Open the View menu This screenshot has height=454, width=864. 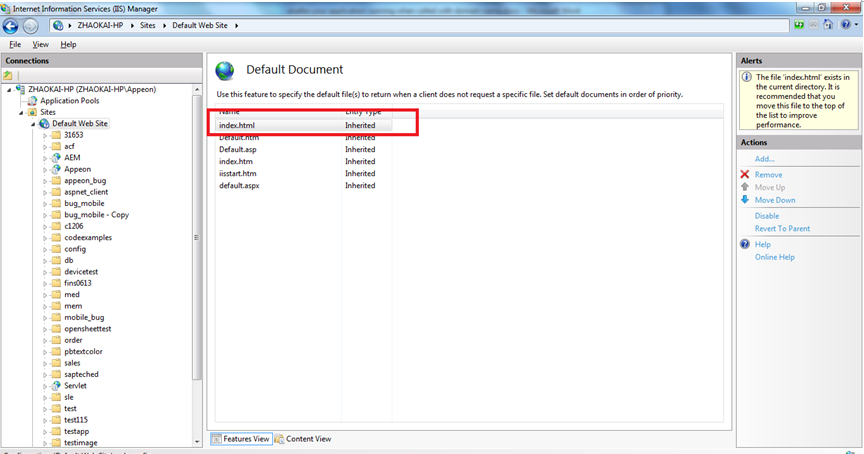click(x=40, y=45)
